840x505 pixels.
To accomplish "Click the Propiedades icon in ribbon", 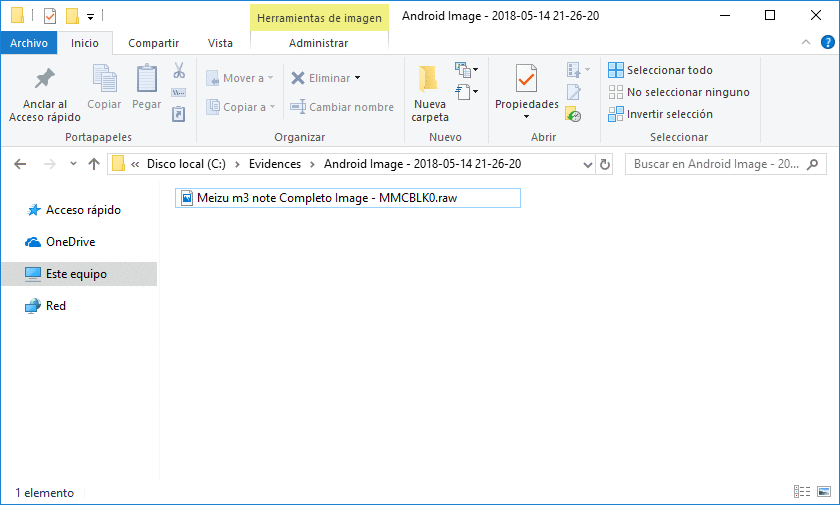I will (526, 80).
